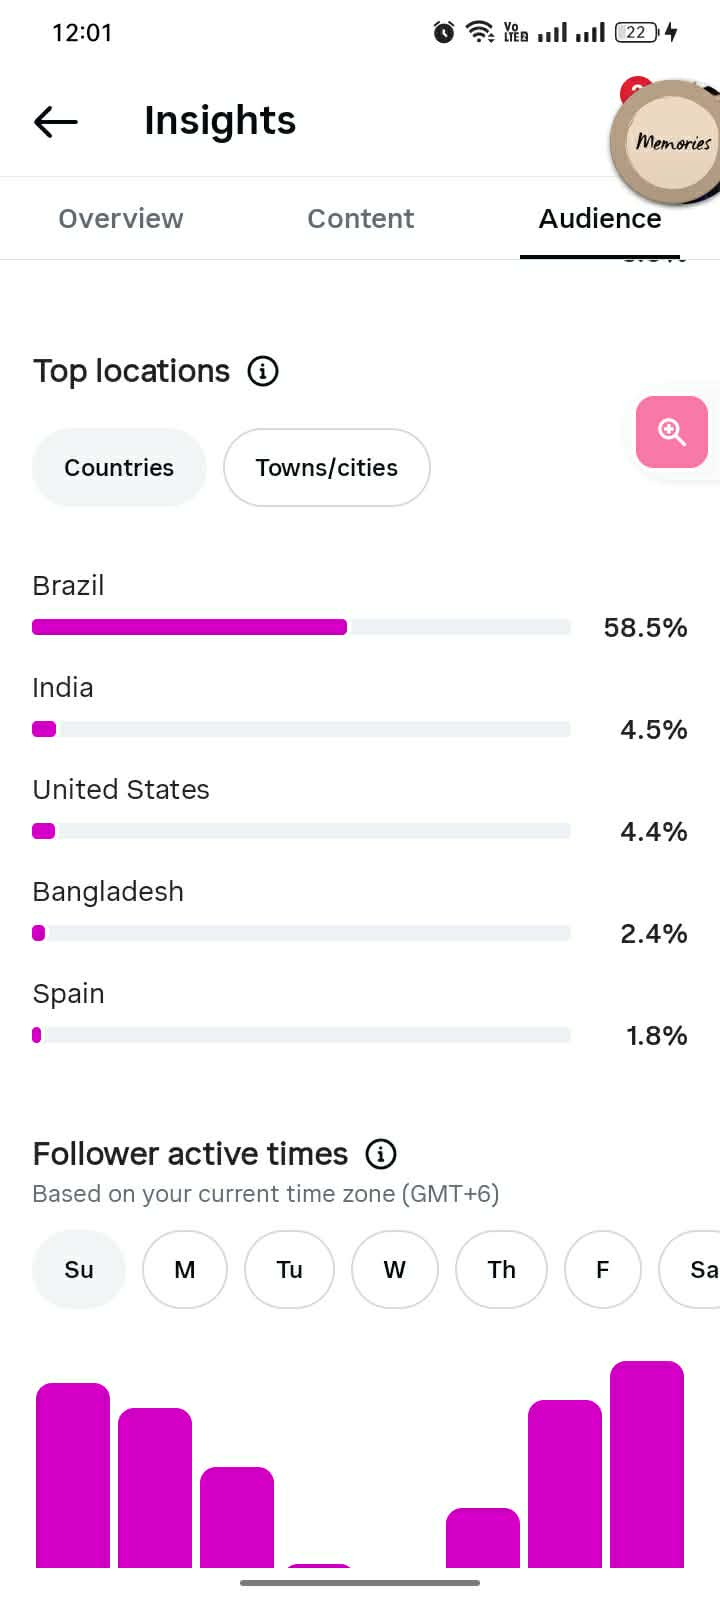This screenshot has width=720, height=1600.
Task: Choose the F day button
Action: (x=603, y=1269)
